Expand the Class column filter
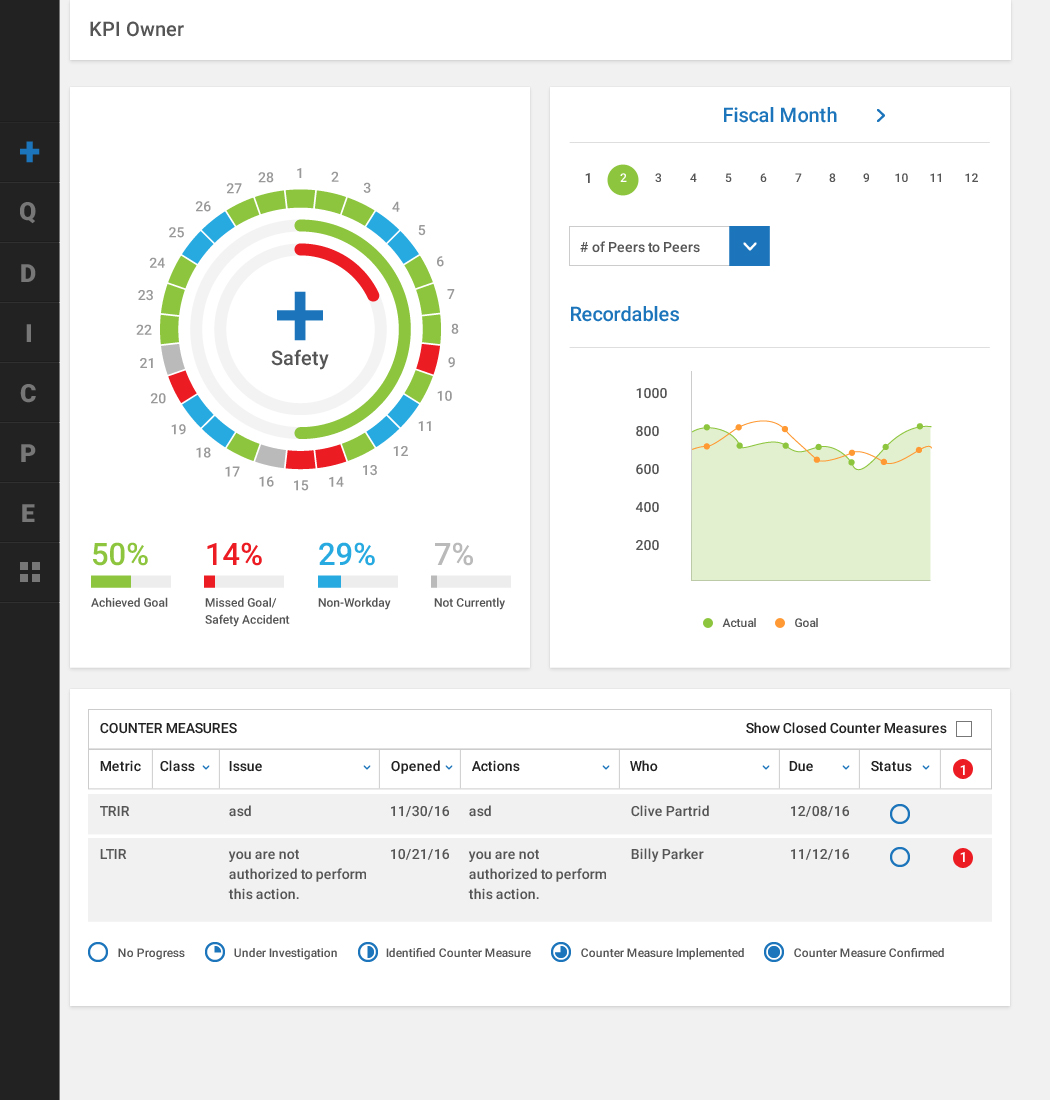Viewport: 1050px width, 1100px height. (206, 767)
